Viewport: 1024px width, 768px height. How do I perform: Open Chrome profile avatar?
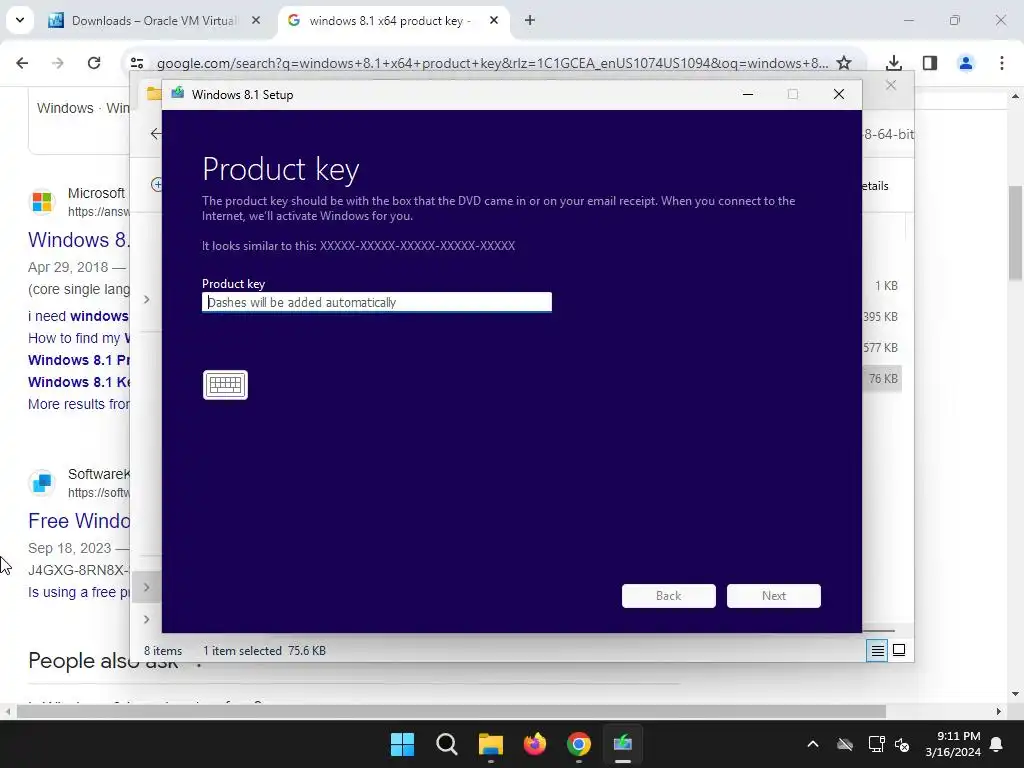[x=966, y=63]
